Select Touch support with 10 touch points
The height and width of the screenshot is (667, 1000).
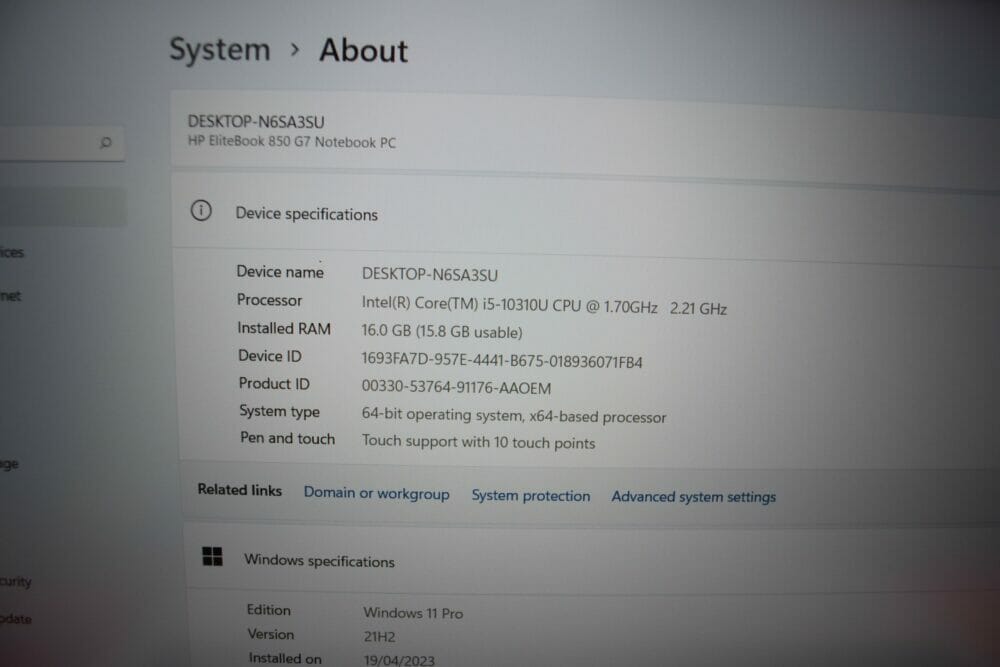pos(478,441)
